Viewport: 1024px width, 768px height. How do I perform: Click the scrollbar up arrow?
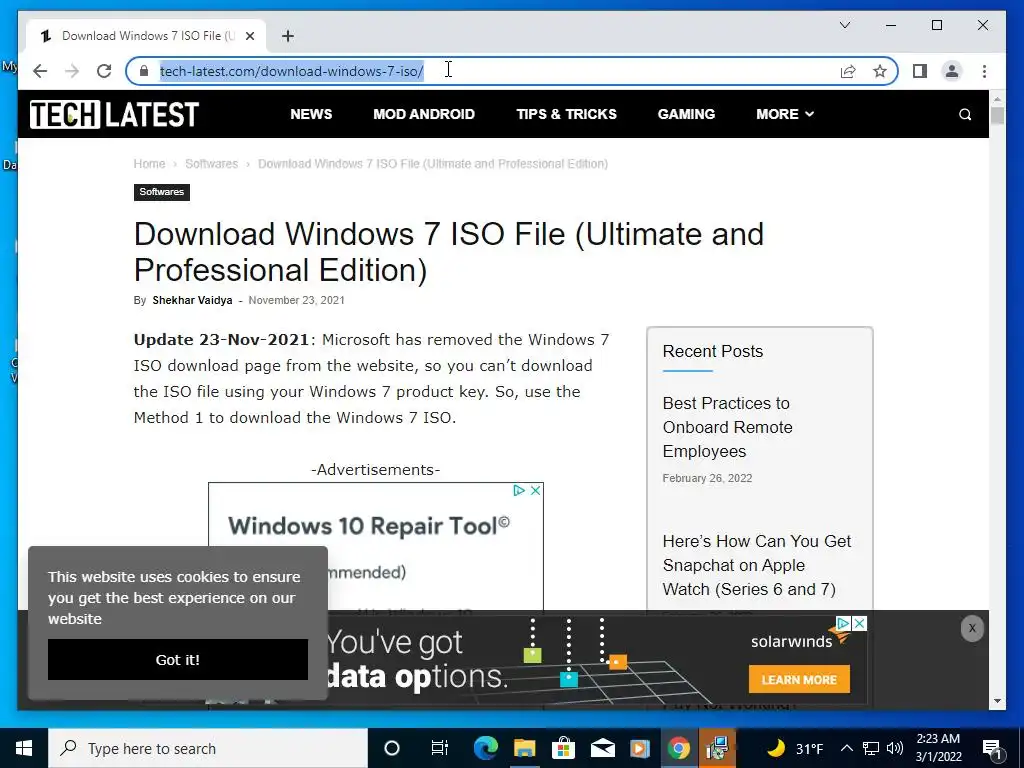tap(997, 99)
